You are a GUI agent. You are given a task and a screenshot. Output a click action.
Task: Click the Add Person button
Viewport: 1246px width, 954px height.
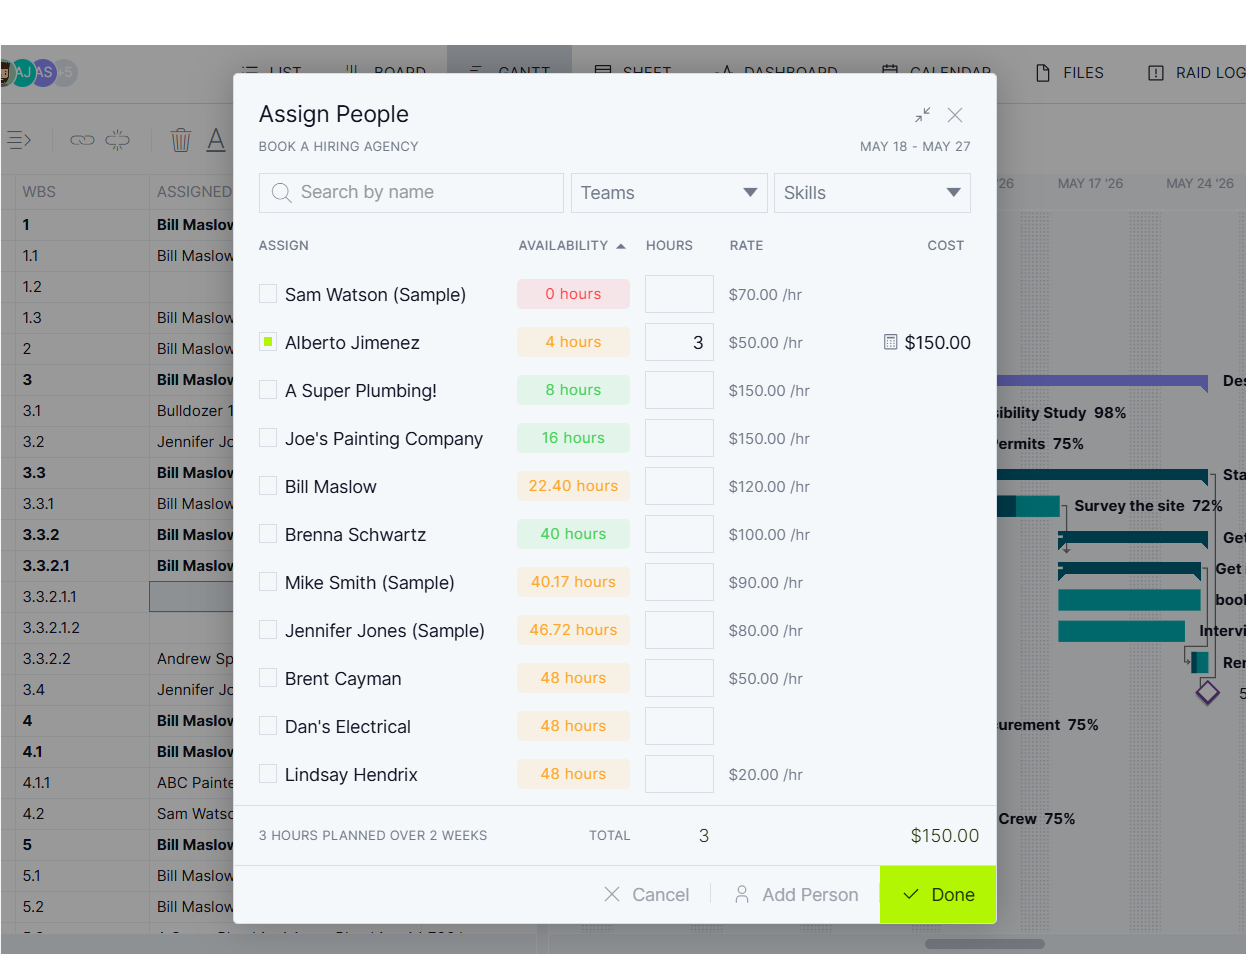(796, 895)
